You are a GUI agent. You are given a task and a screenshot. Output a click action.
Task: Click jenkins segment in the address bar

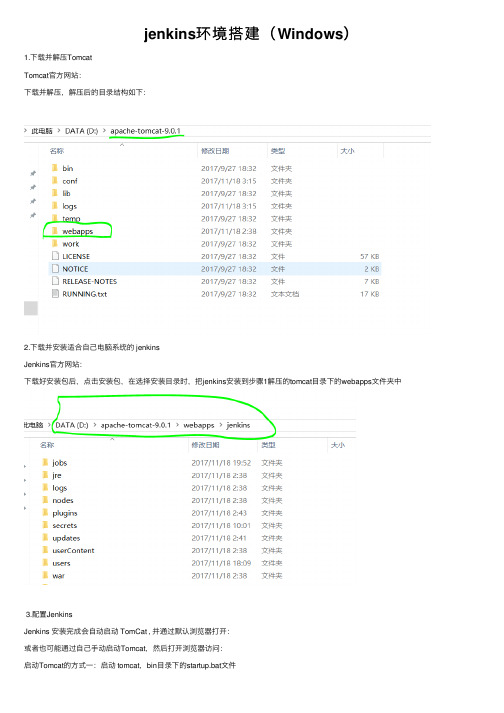coord(238,425)
